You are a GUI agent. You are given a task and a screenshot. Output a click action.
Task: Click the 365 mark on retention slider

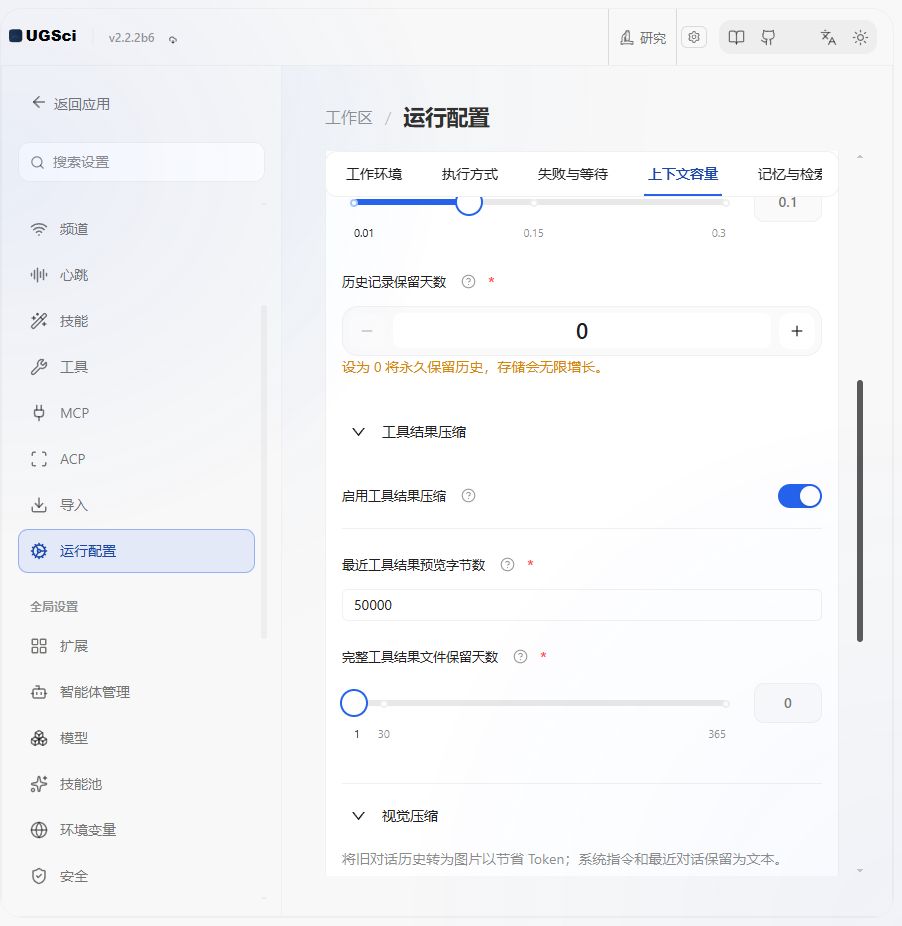point(717,734)
